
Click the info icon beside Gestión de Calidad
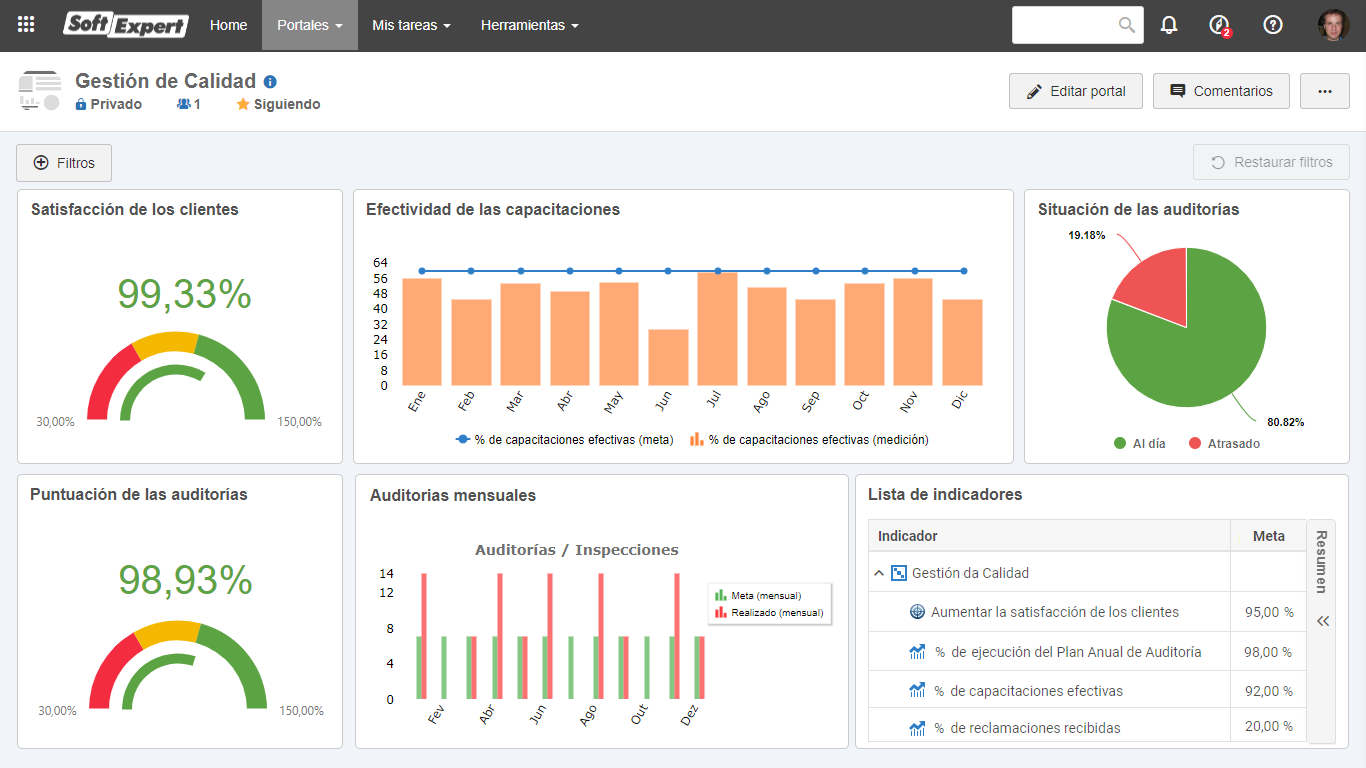pos(270,82)
